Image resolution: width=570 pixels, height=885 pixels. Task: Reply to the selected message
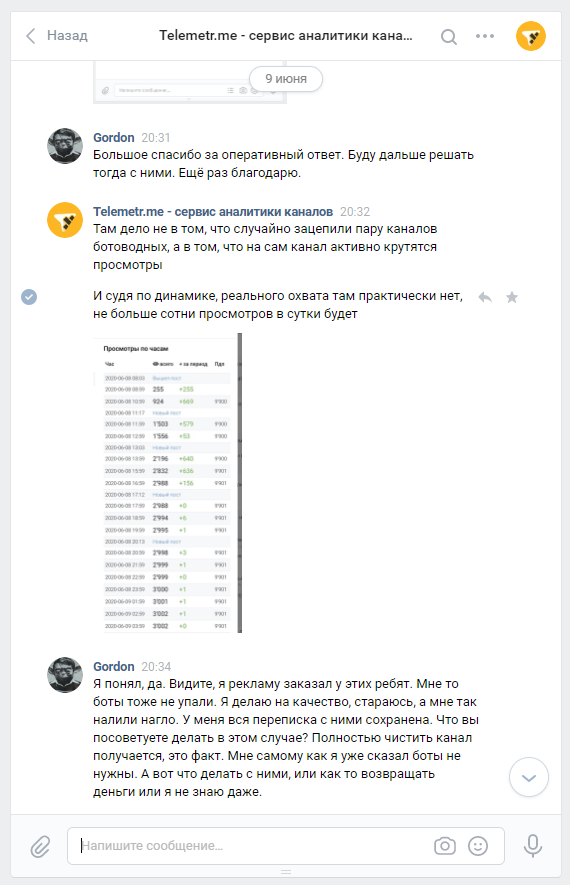485,297
